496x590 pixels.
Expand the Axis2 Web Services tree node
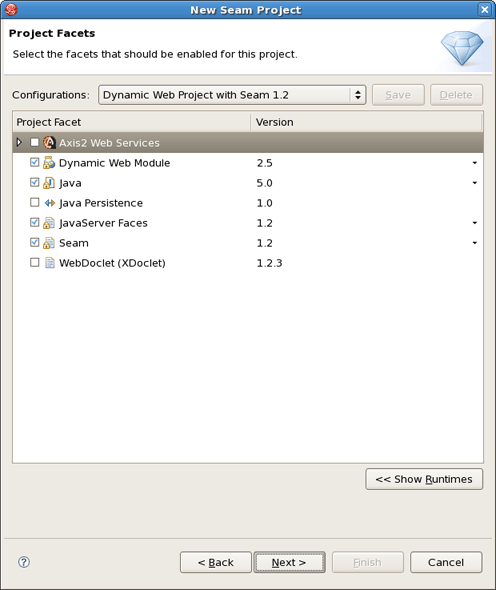coord(19,142)
